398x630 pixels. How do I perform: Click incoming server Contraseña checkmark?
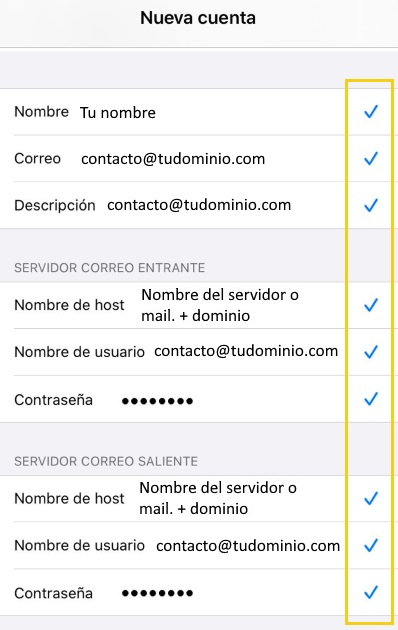point(371,399)
